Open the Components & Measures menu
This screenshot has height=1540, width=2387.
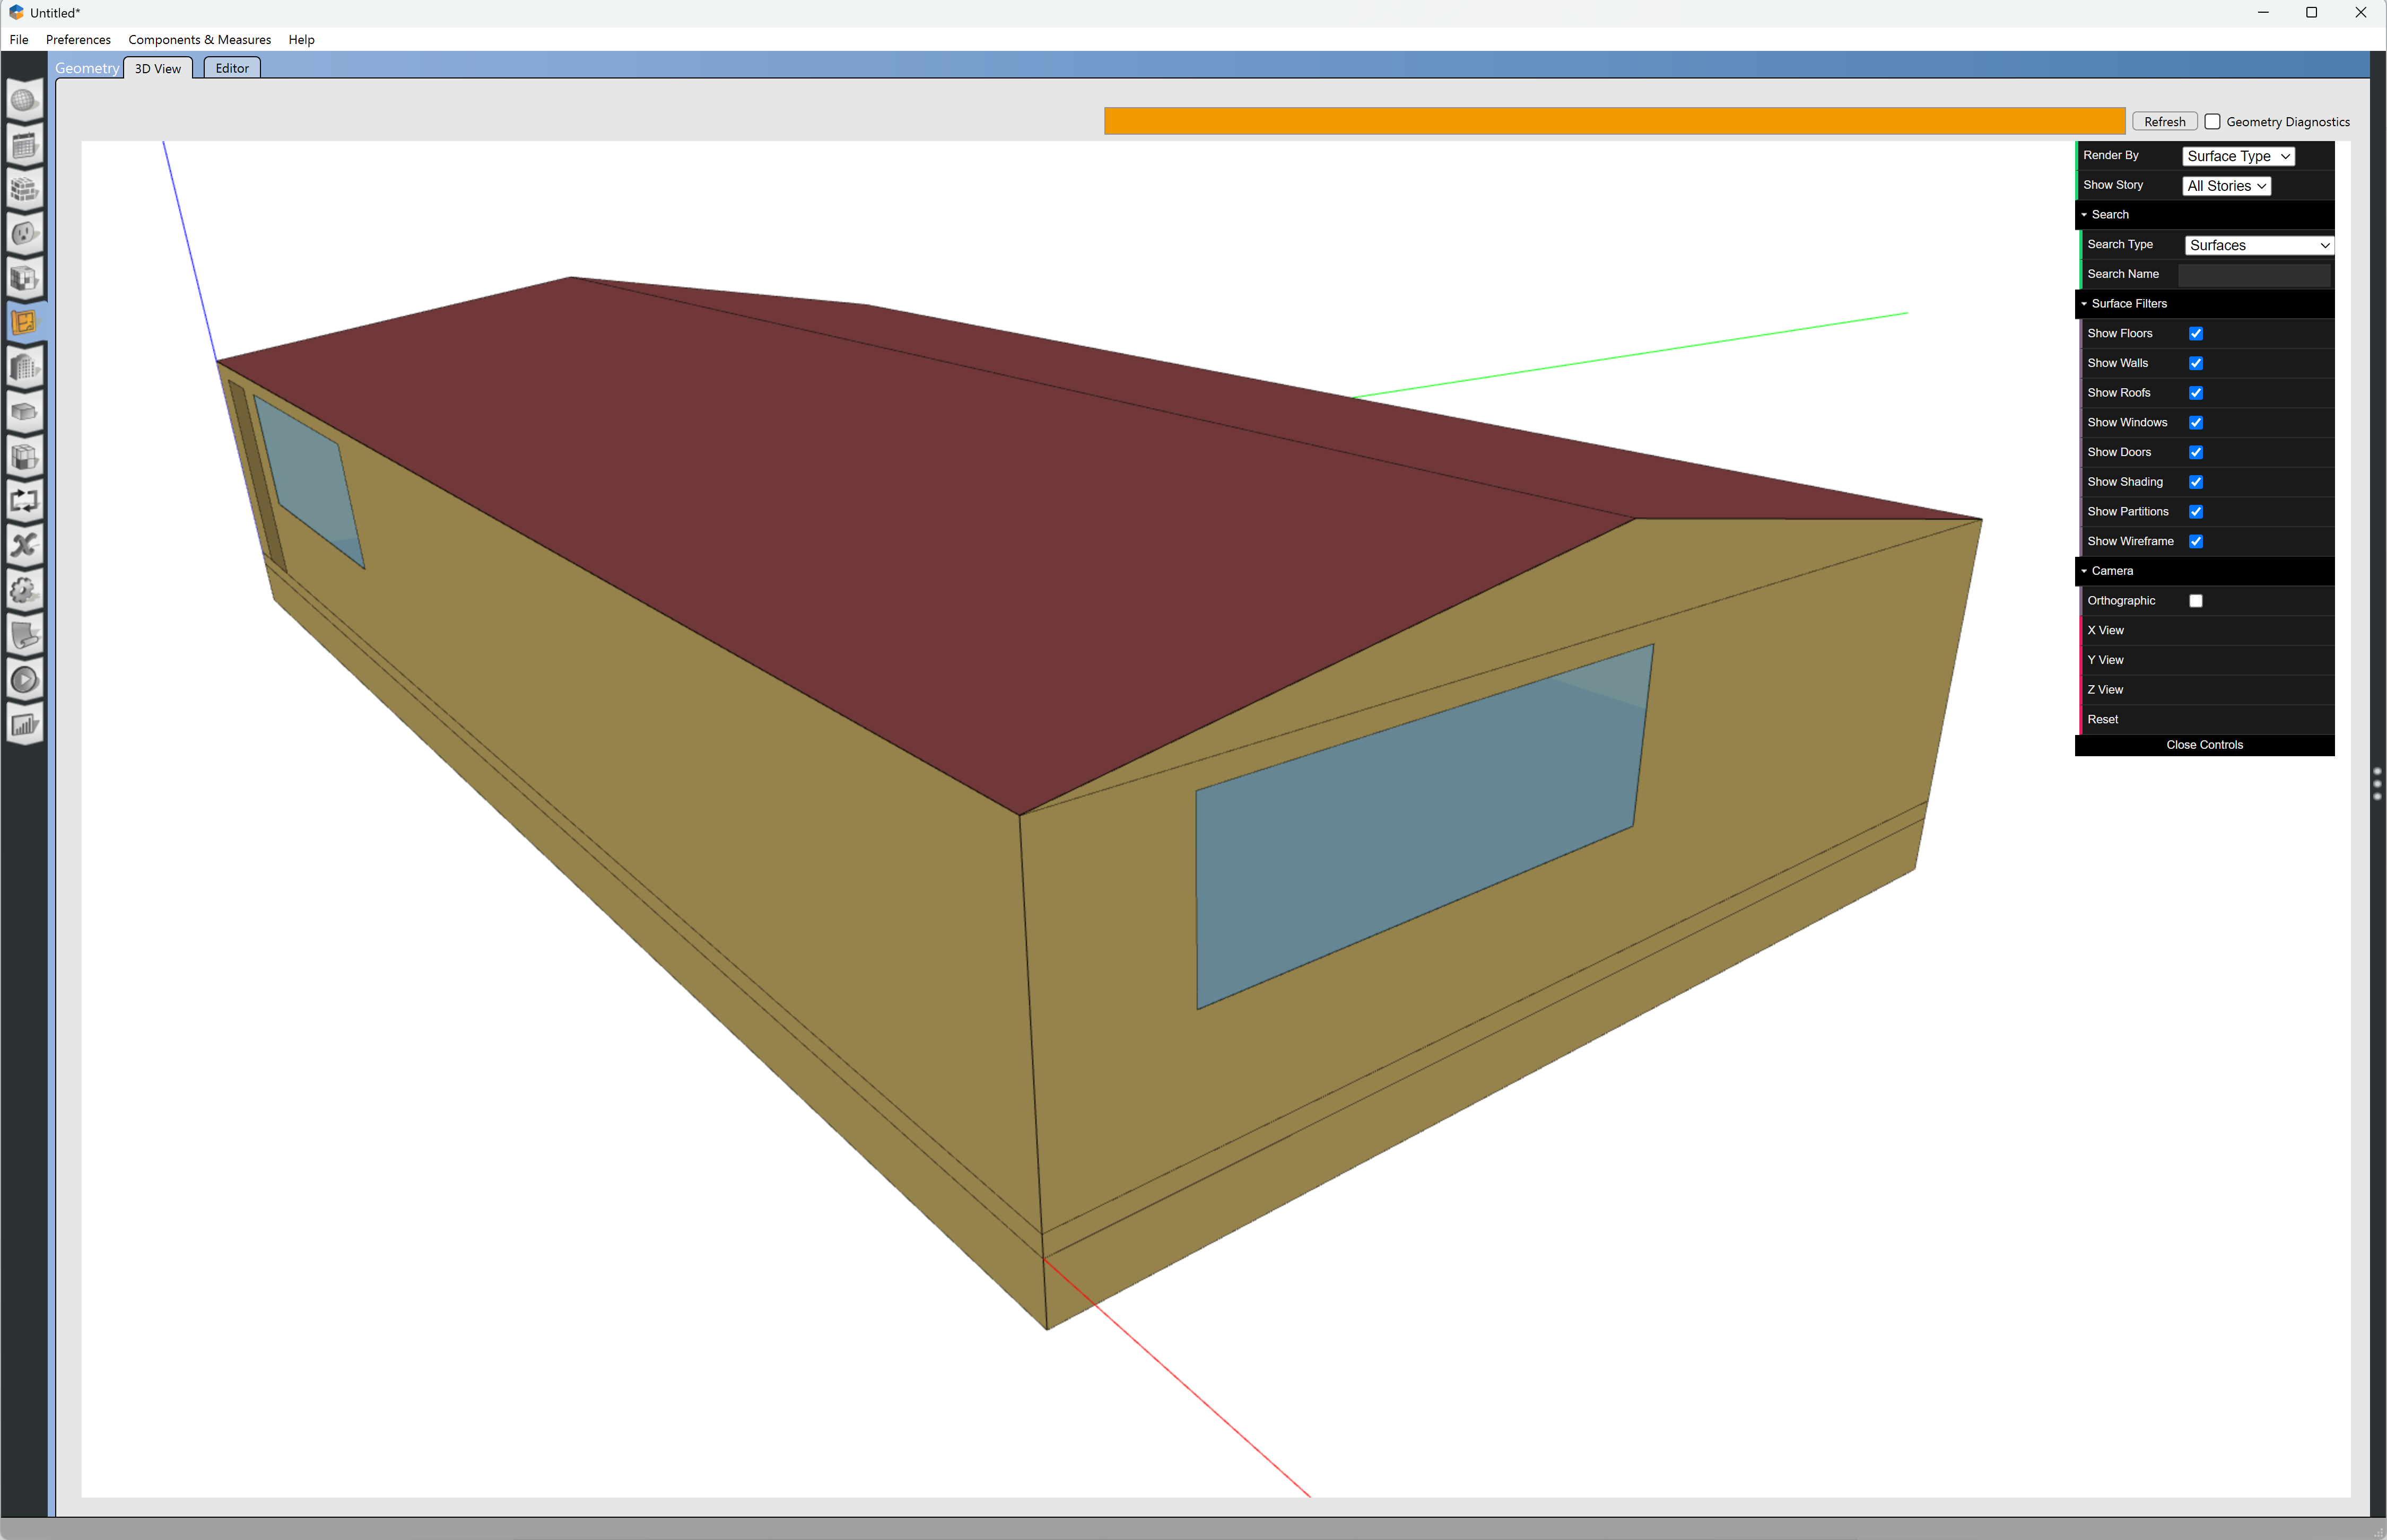coord(199,39)
